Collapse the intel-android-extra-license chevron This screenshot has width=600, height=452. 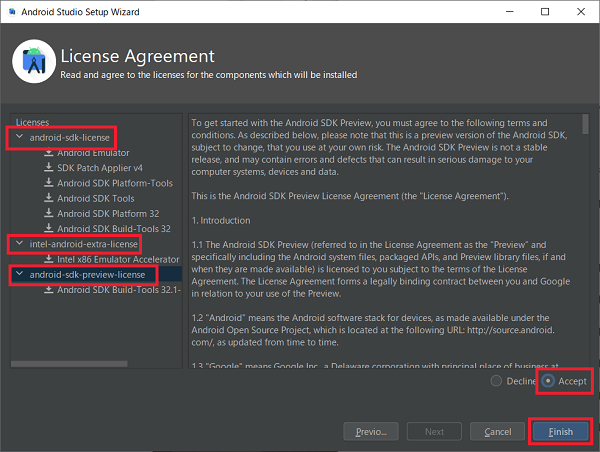pos(20,243)
